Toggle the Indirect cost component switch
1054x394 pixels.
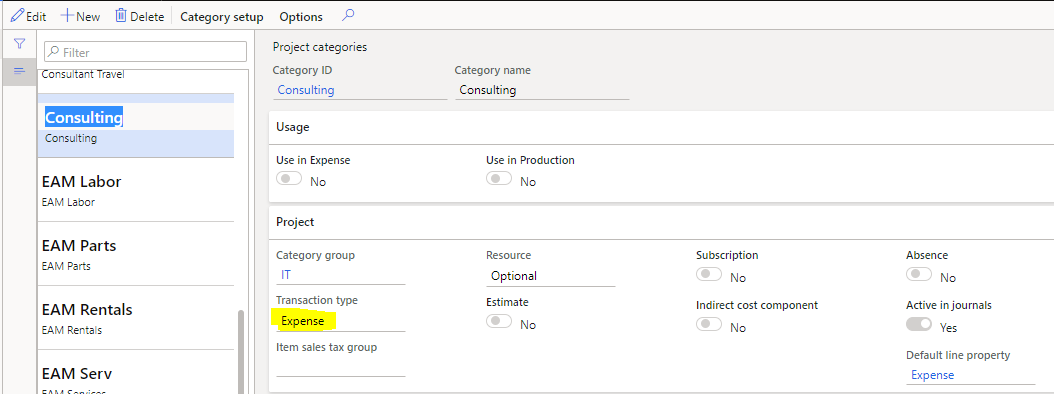coord(709,324)
